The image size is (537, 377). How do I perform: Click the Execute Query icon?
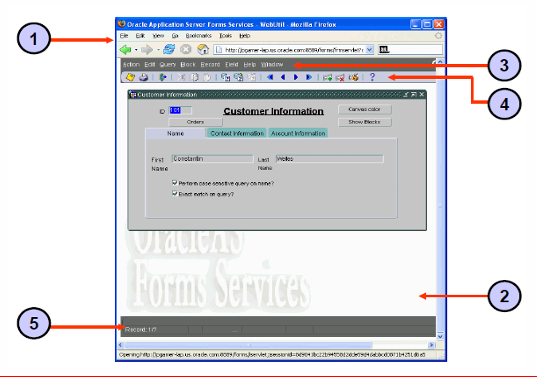tap(238, 77)
